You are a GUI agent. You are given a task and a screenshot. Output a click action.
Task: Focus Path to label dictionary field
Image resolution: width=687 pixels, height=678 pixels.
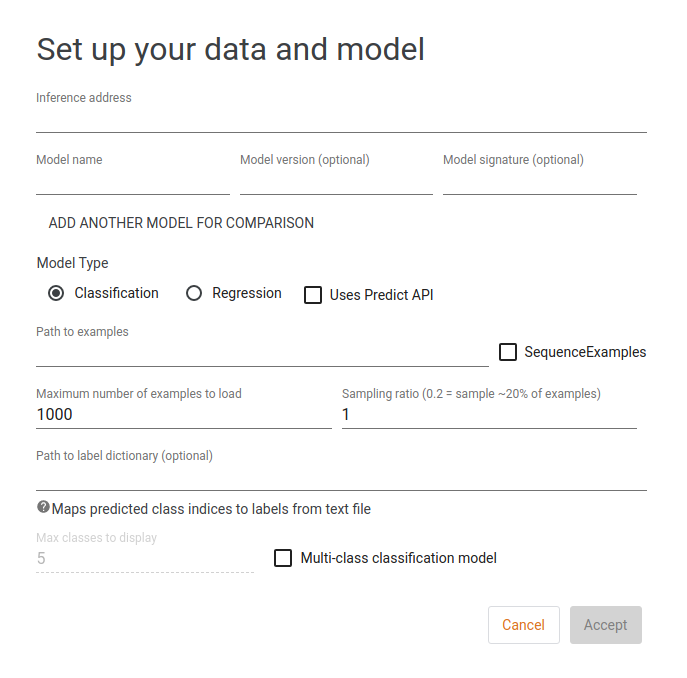click(x=341, y=478)
